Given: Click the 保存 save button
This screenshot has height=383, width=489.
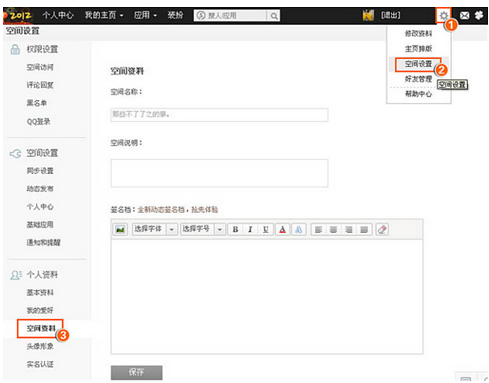Looking at the screenshot, I should [x=137, y=372].
